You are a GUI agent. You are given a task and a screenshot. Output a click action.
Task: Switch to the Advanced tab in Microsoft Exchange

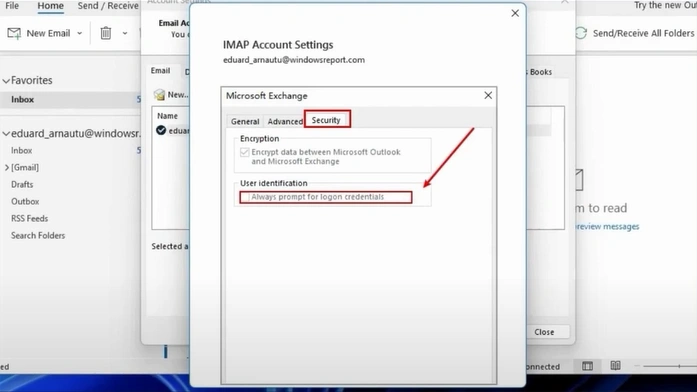[x=285, y=121]
